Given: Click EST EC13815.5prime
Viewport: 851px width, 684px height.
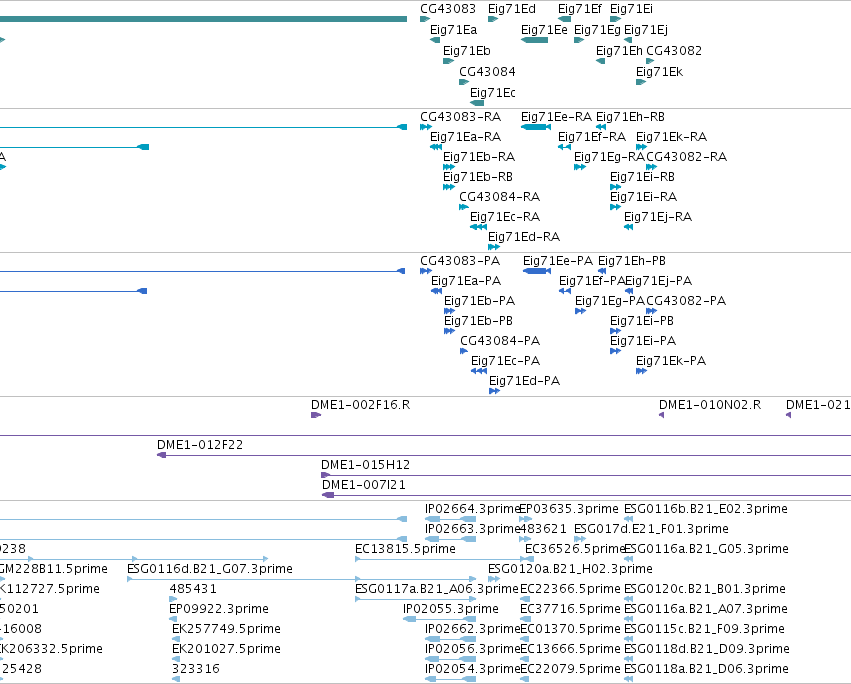Looking at the screenshot, I should tap(405, 549).
